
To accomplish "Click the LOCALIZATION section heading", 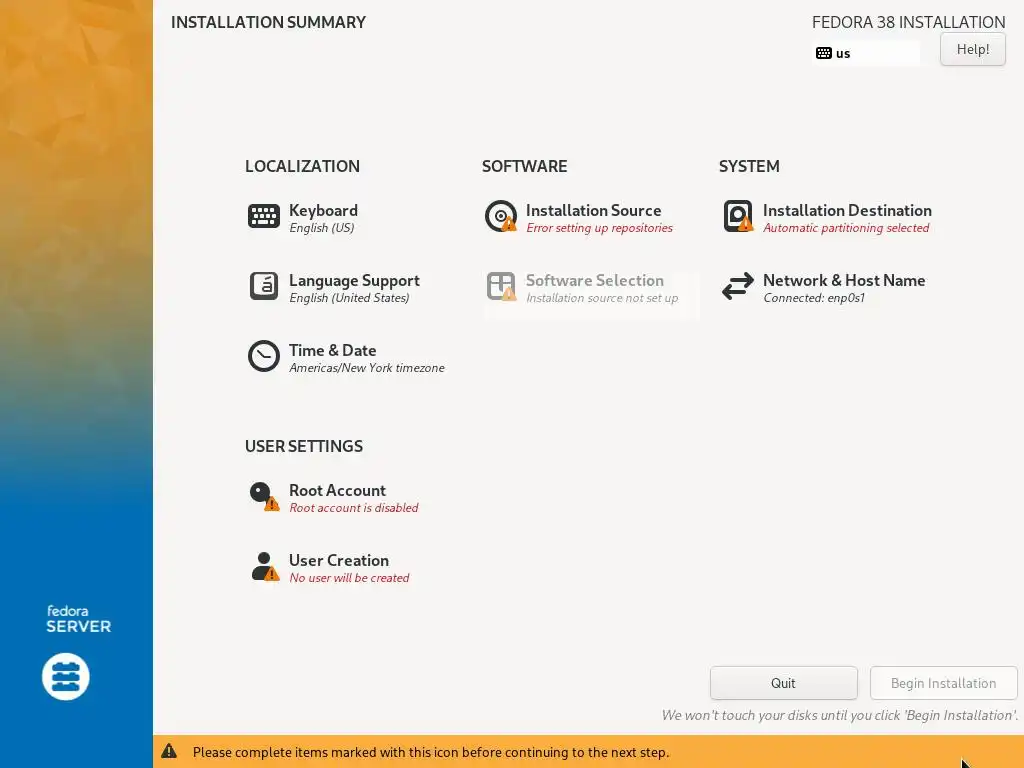I will 302,166.
